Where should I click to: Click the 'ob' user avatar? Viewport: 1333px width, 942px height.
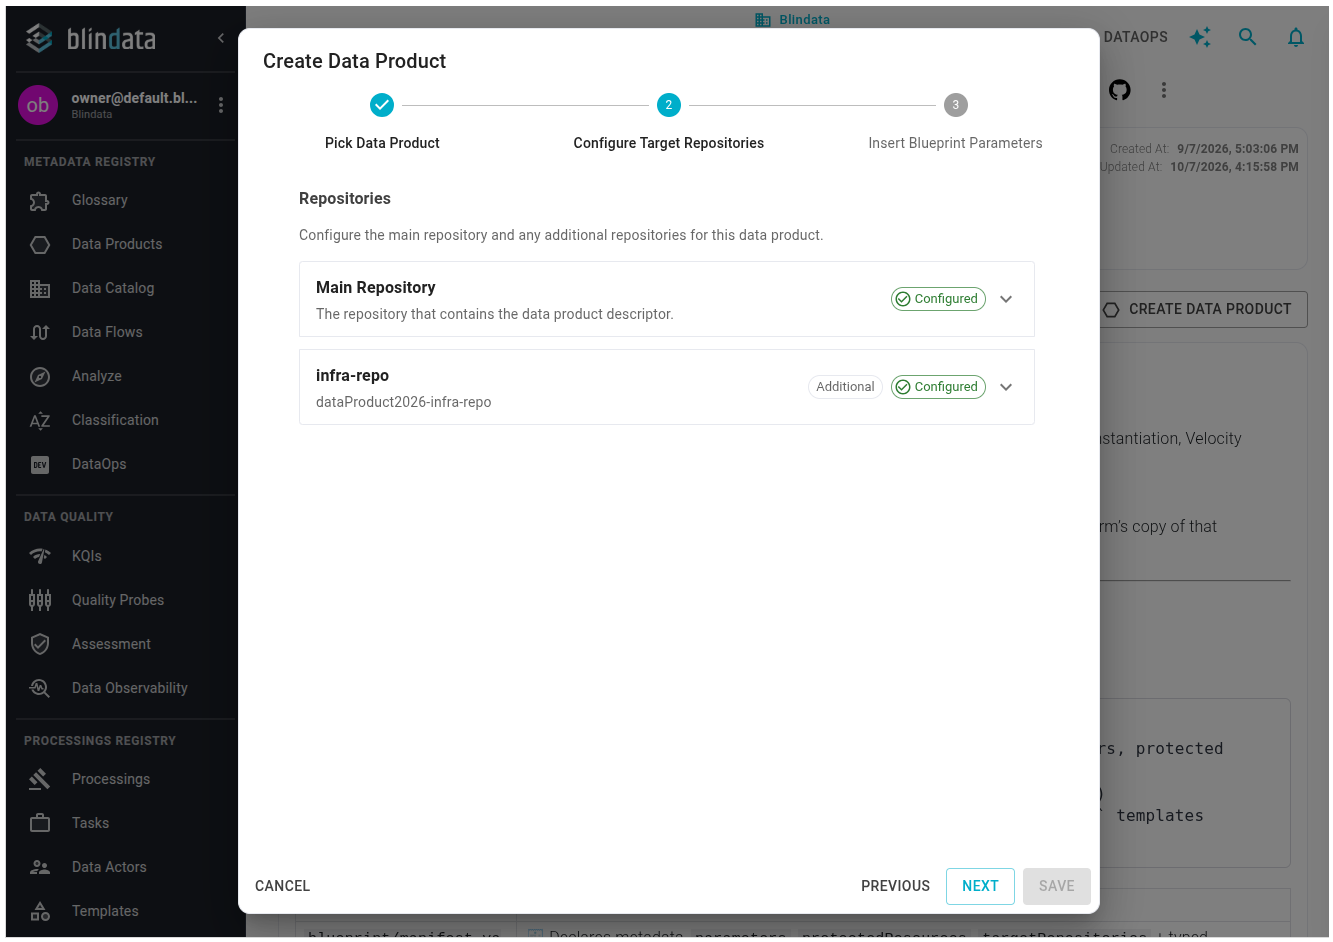click(38, 105)
